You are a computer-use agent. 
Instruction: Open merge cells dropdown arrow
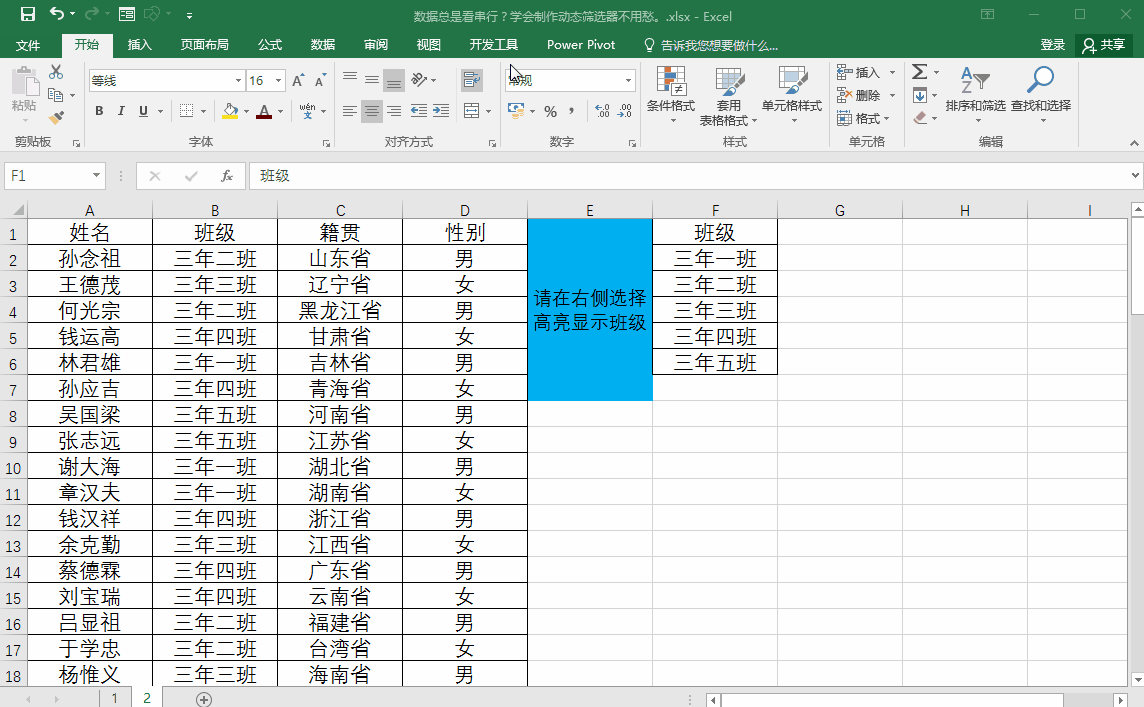coord(488,112)
